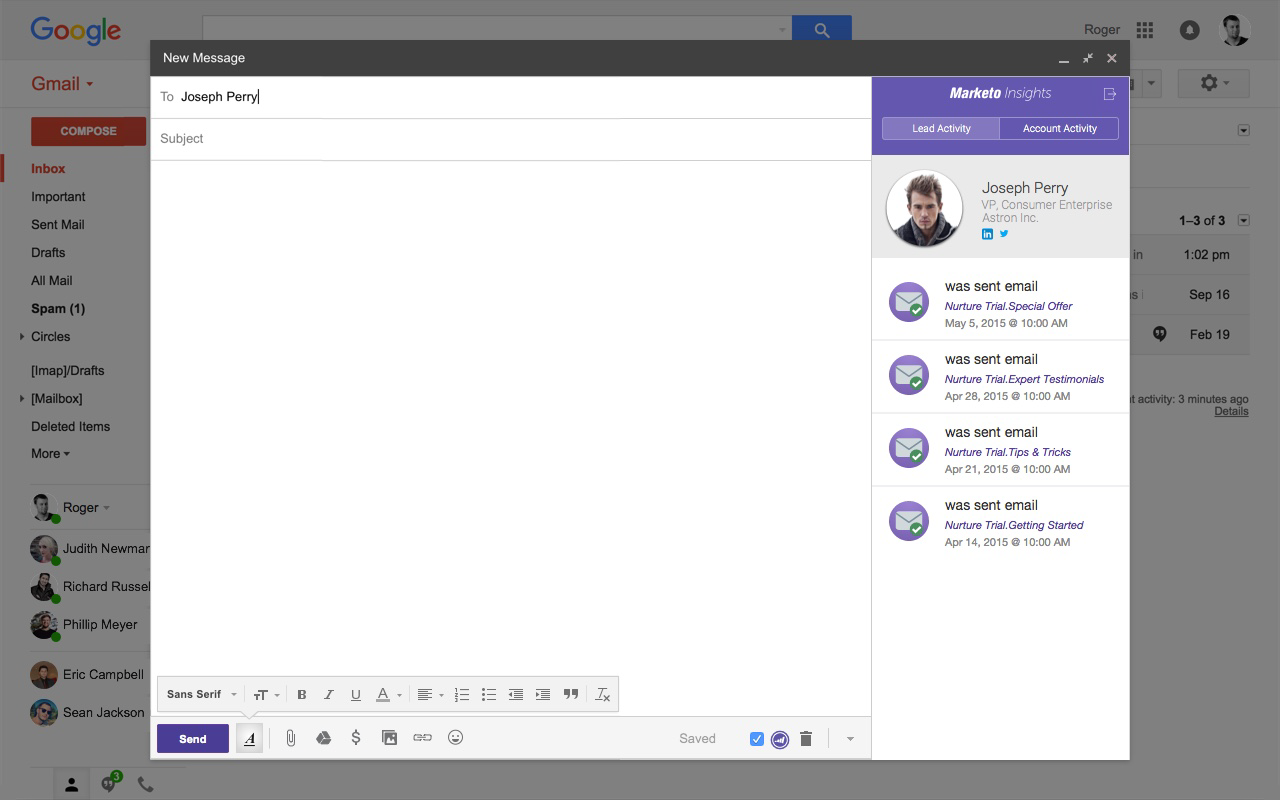Open the Nurture Trial.Getting Started link

pos(1014,525)
